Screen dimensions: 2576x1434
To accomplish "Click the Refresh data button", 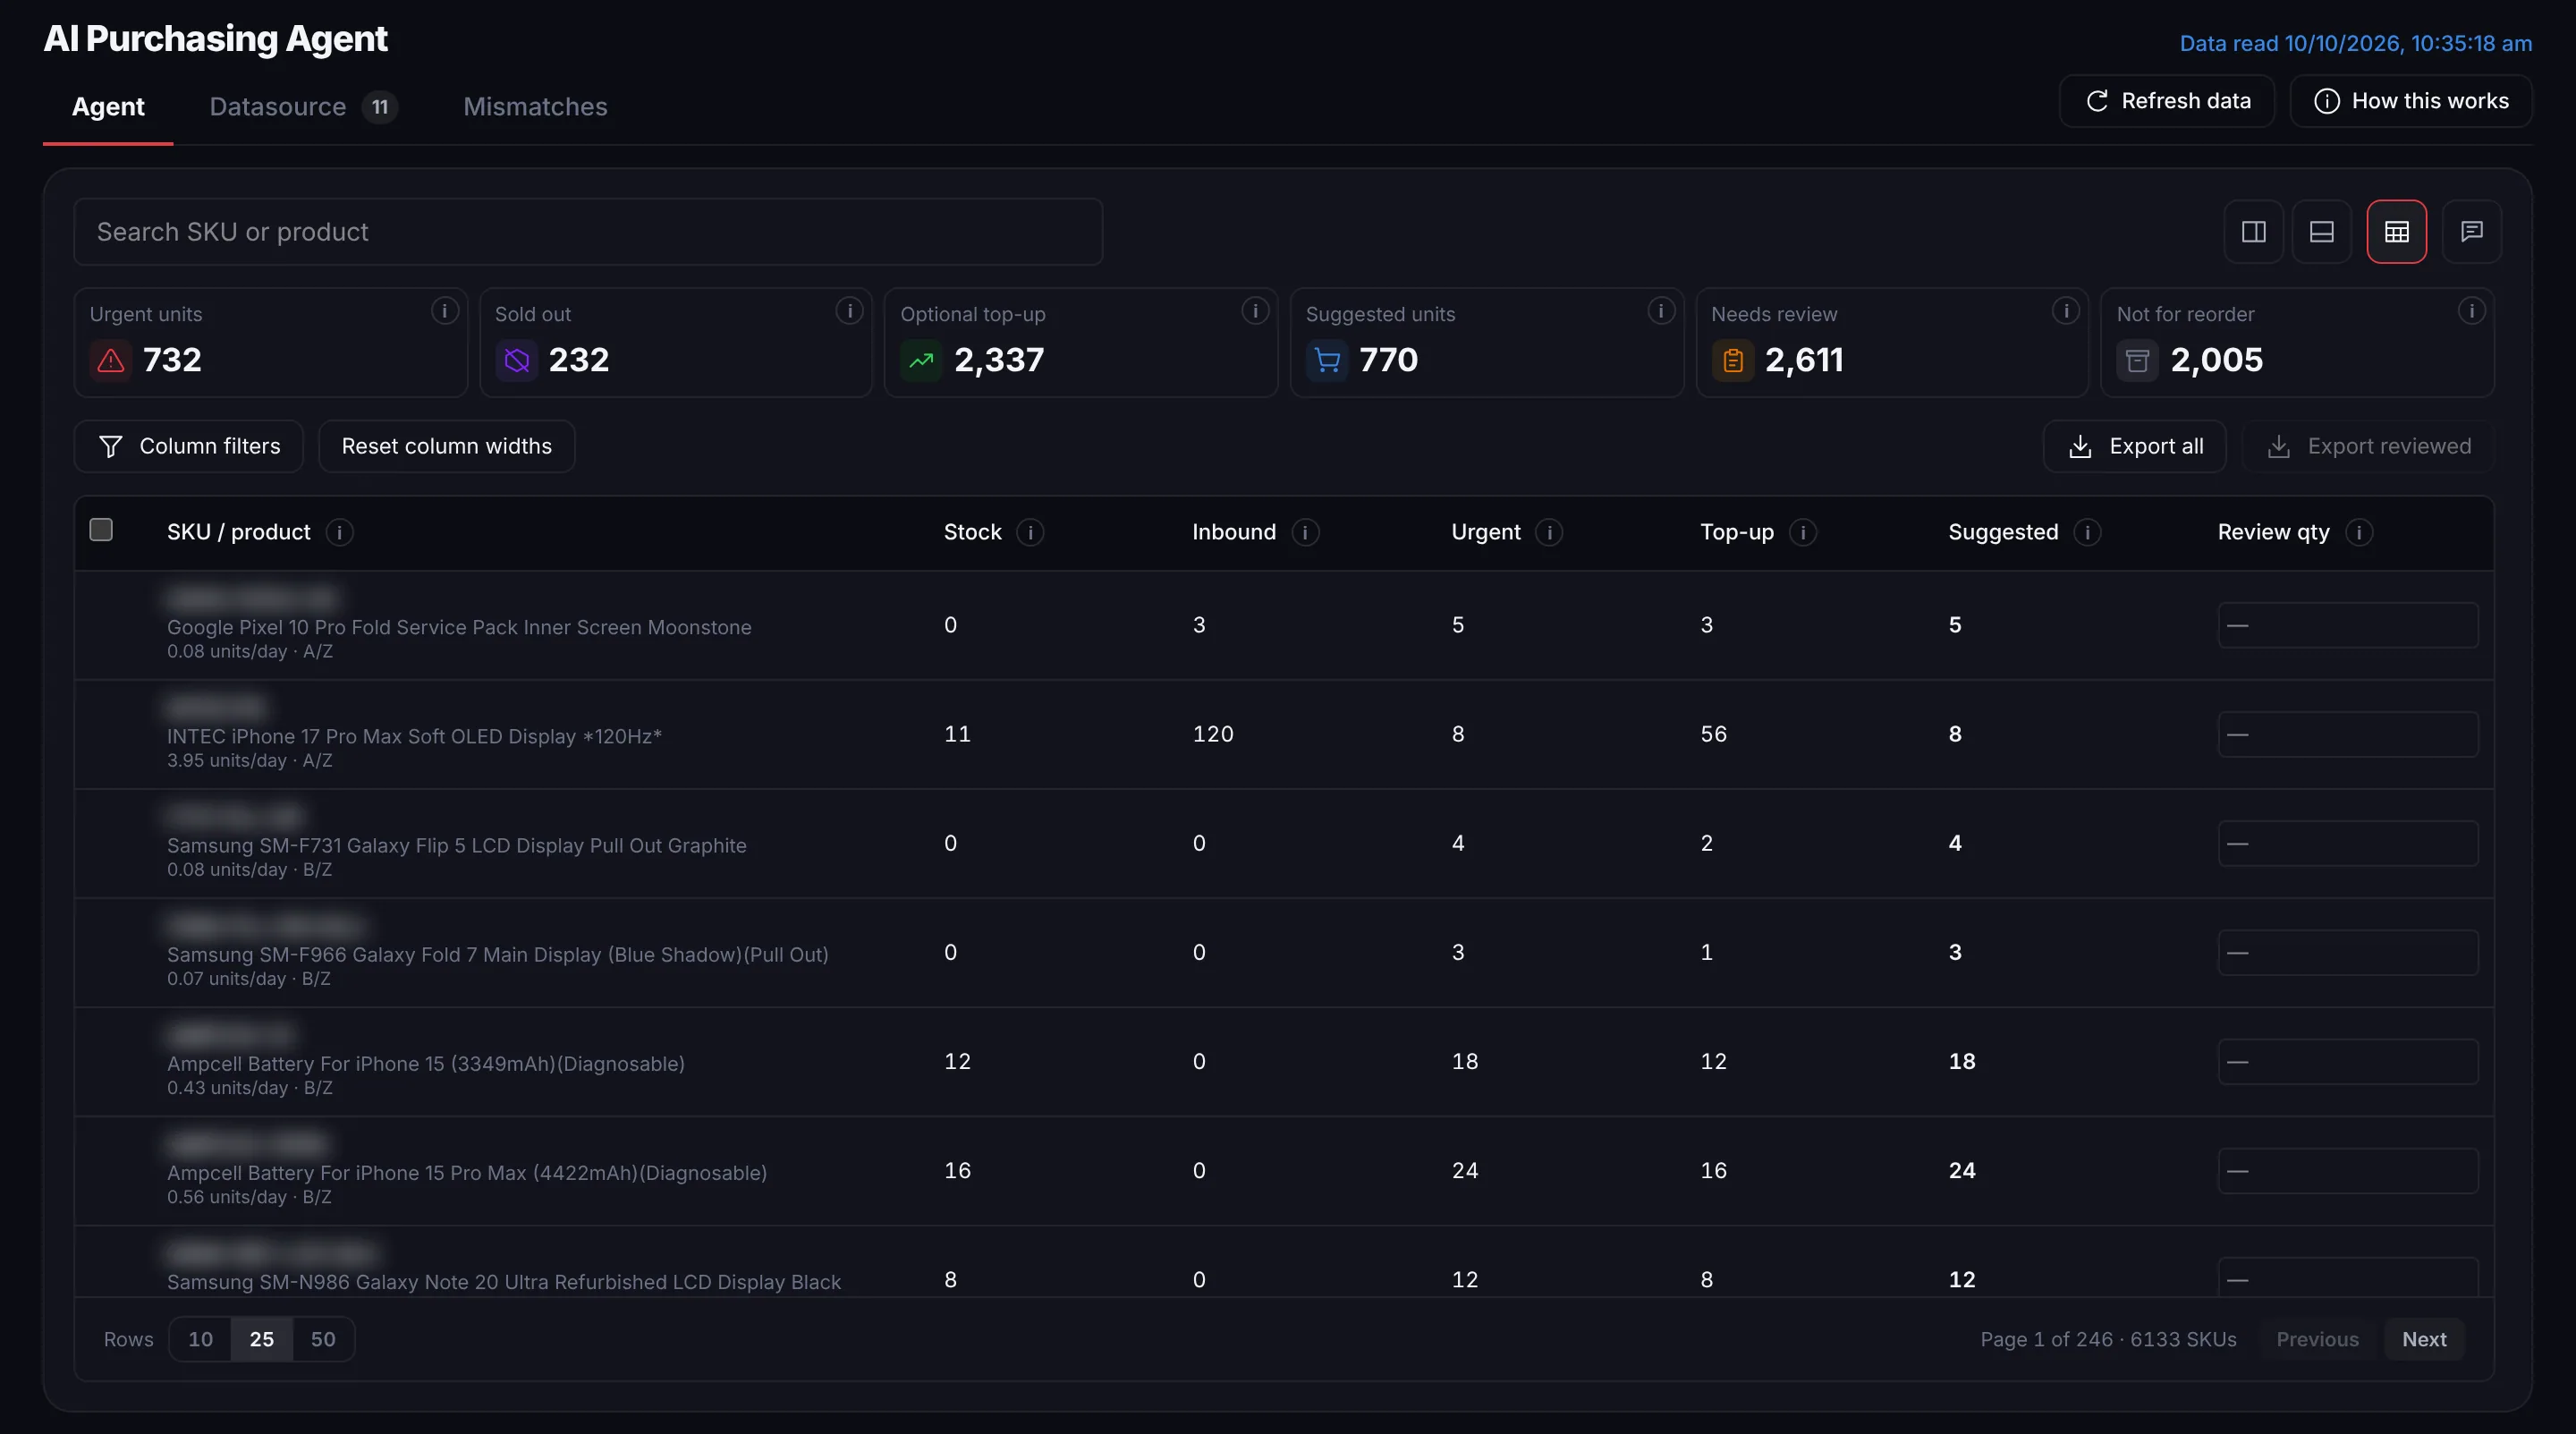I will point(2167,101).
